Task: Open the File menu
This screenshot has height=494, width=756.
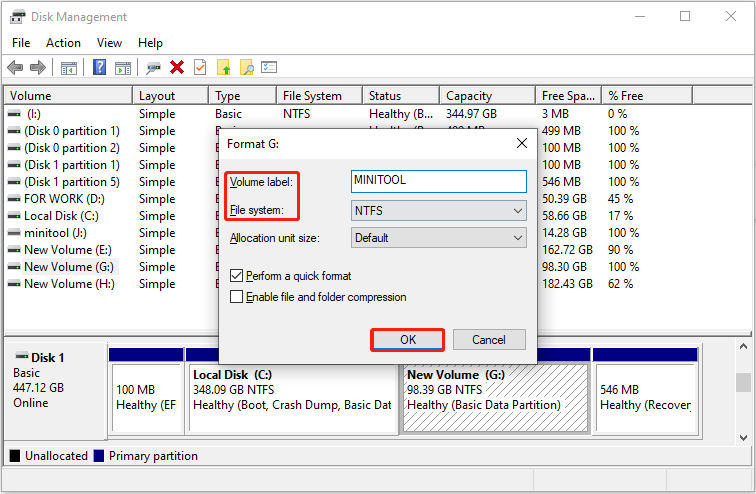Action: coord(21,43)
